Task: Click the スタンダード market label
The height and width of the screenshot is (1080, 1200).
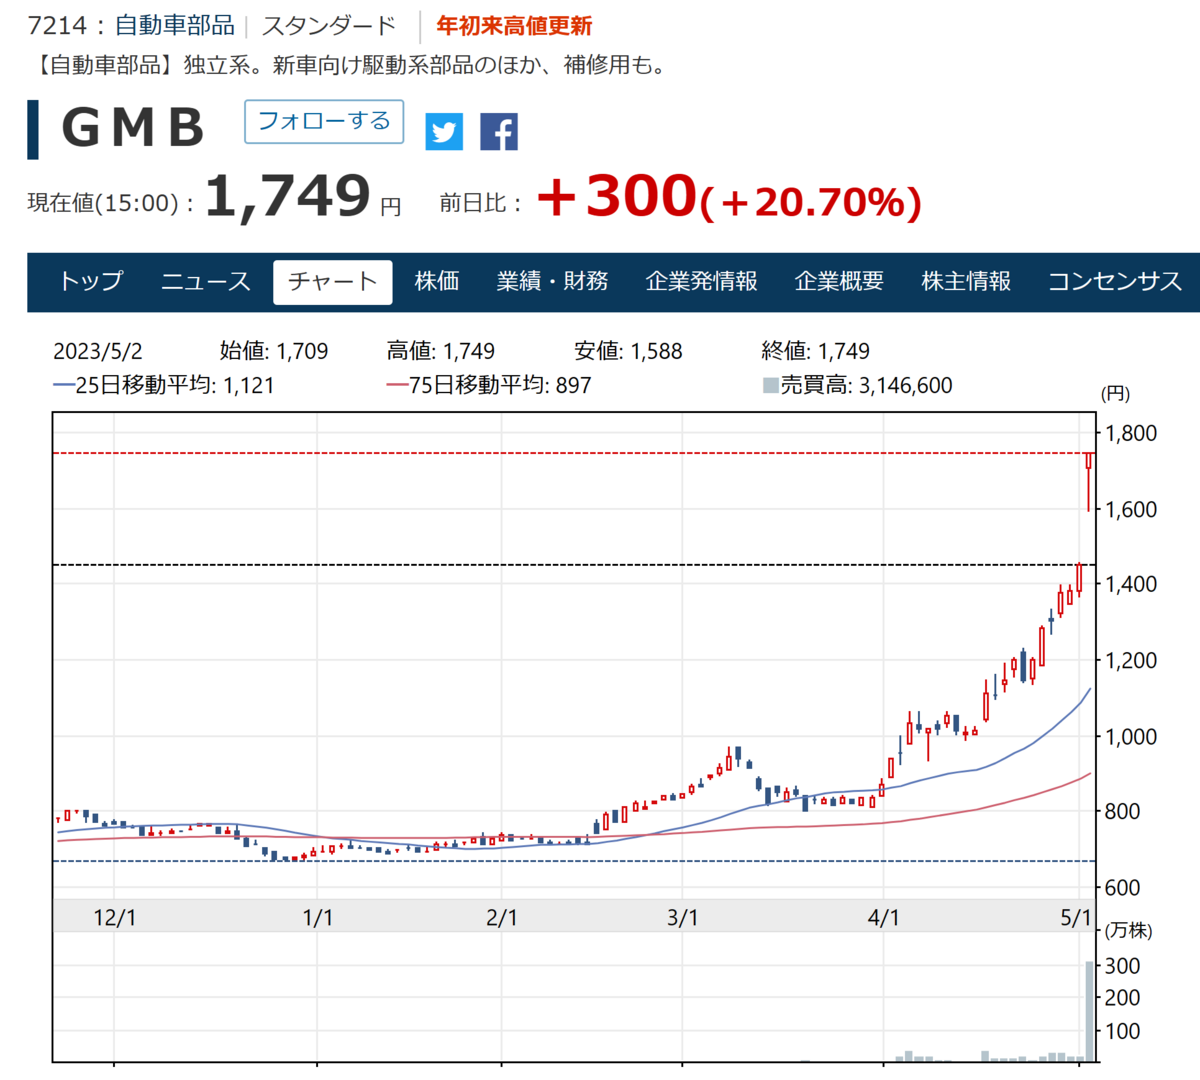Action: coord(329,25)
